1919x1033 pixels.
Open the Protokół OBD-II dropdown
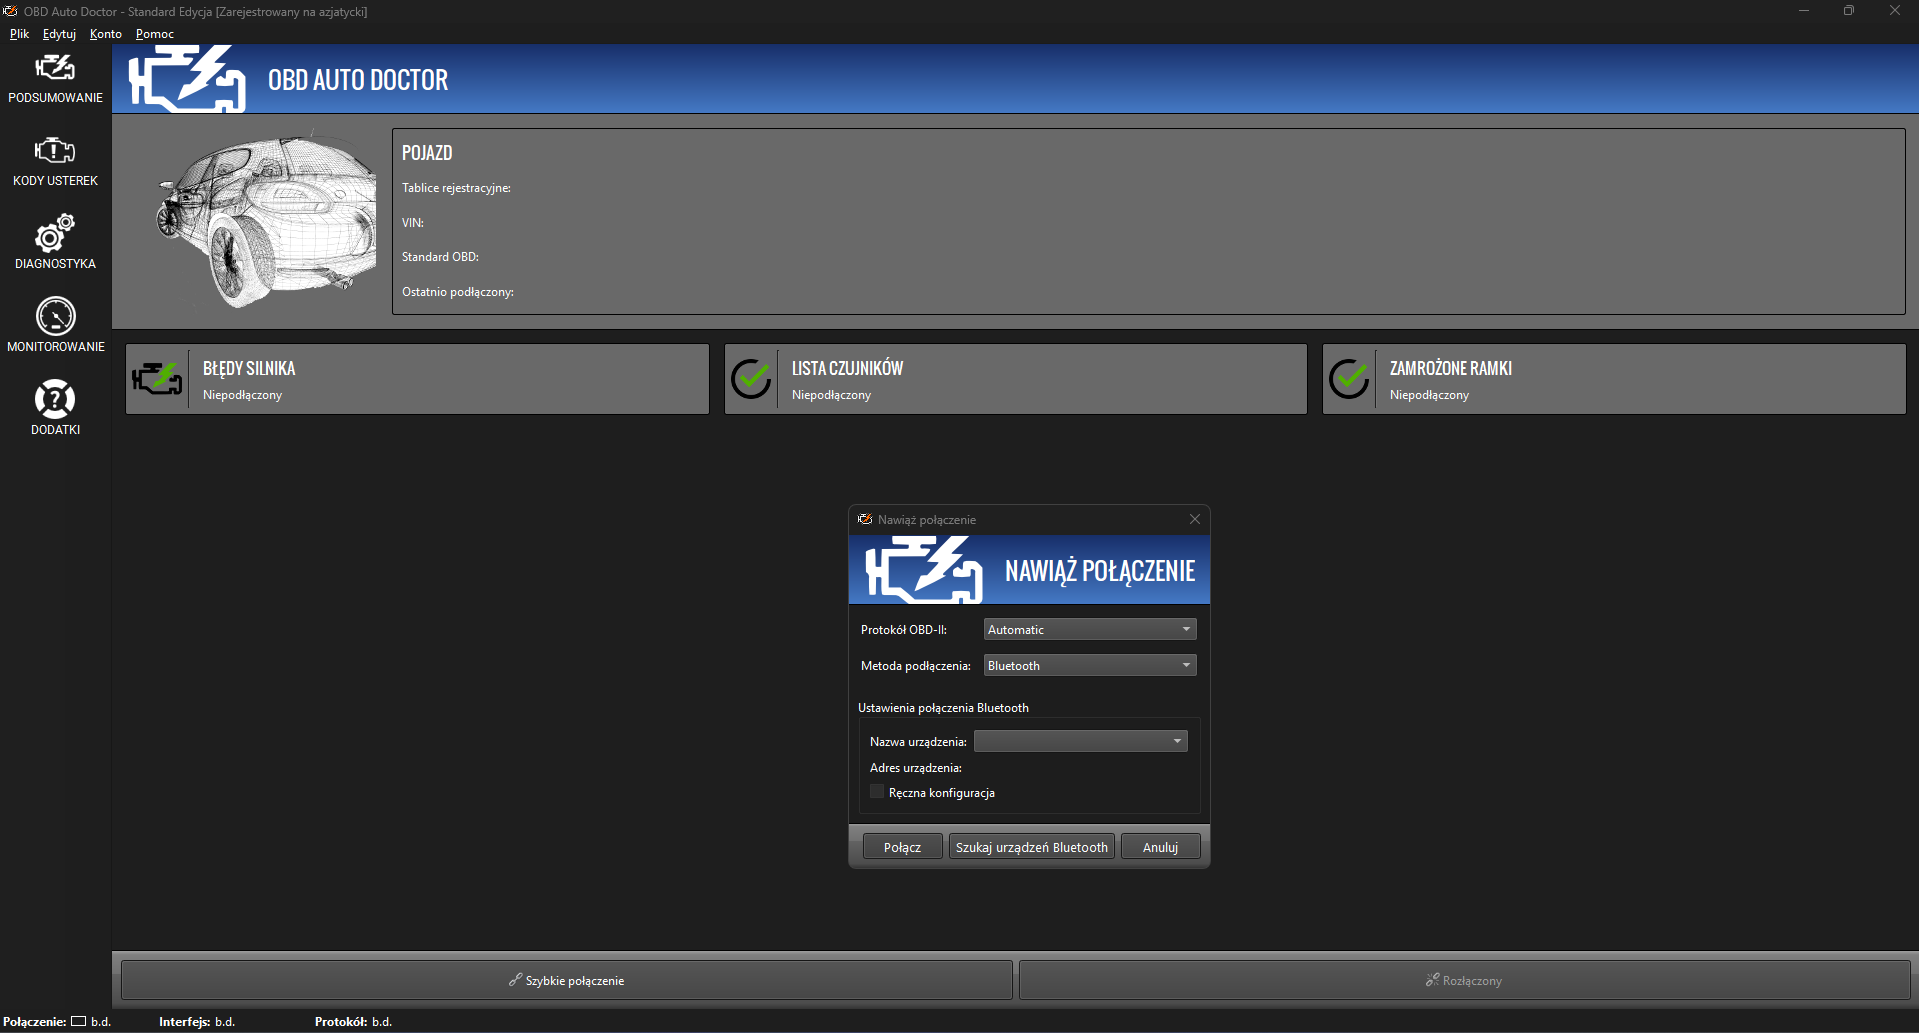click(1090, 629)
